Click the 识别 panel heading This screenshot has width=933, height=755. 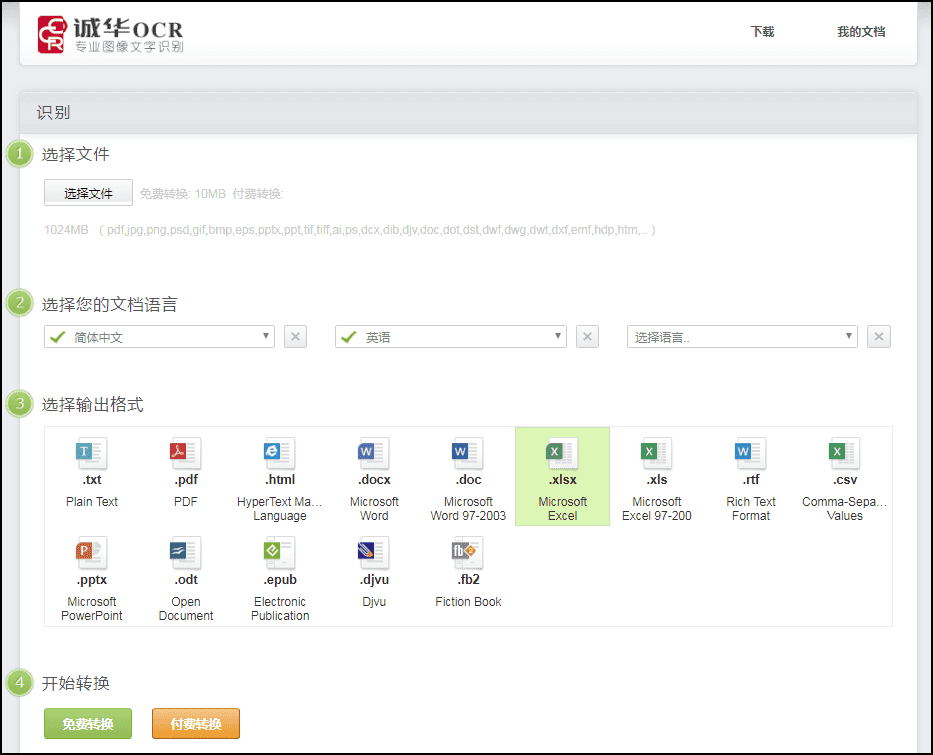[x=54, y=112]
